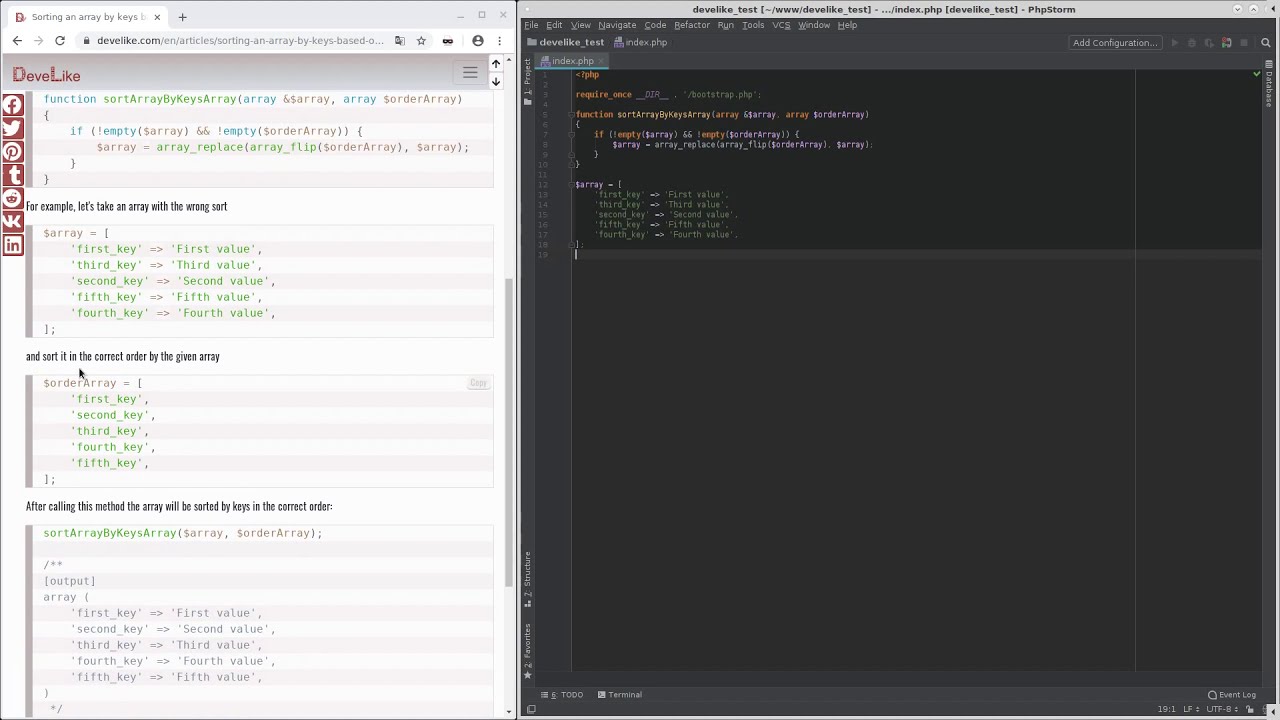Open the Chrome profile avatar
Screen dimensions: 1280x720
tap(478, 41)
